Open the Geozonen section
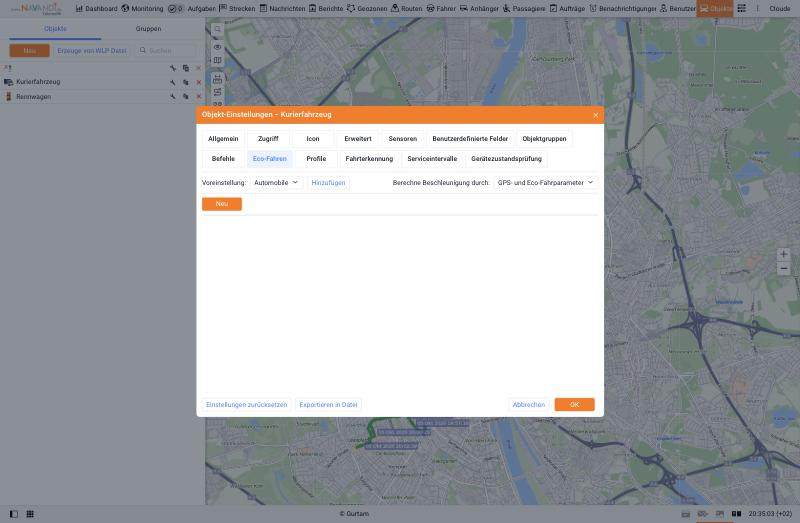Viewport: 800px width, 523px height. 366,9
